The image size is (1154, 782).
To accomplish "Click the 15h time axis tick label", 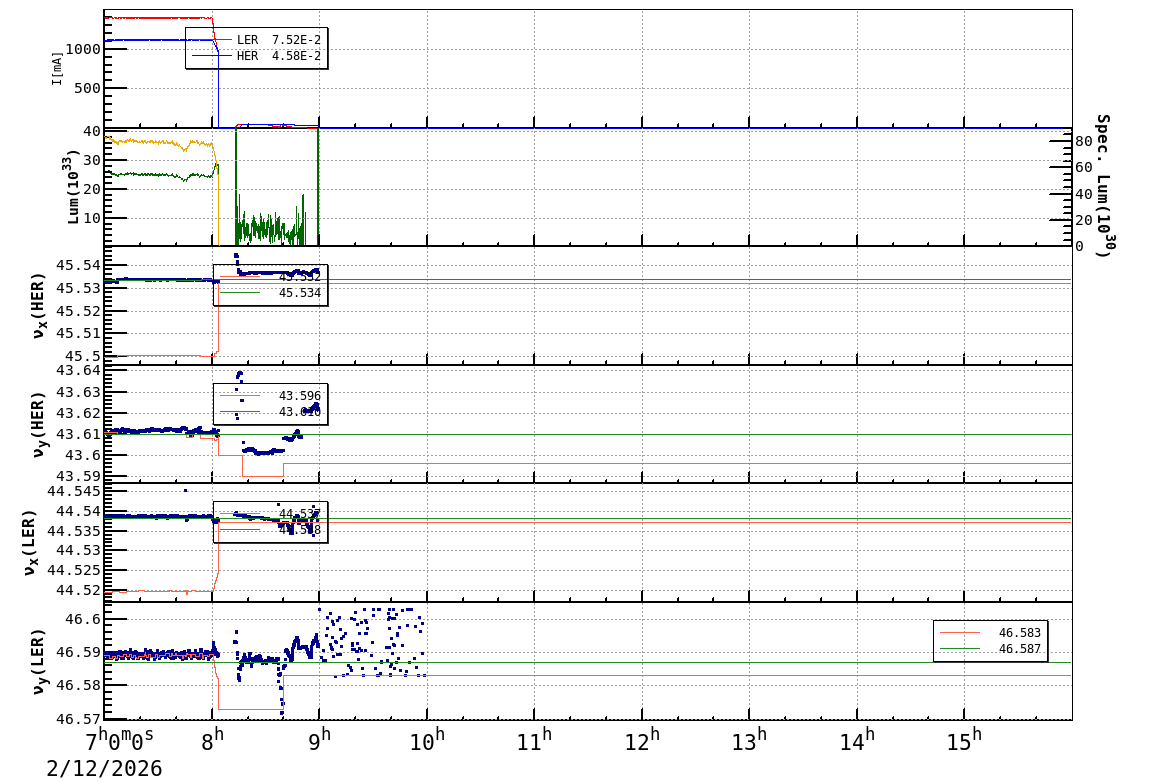I will [x=963, y=741].
